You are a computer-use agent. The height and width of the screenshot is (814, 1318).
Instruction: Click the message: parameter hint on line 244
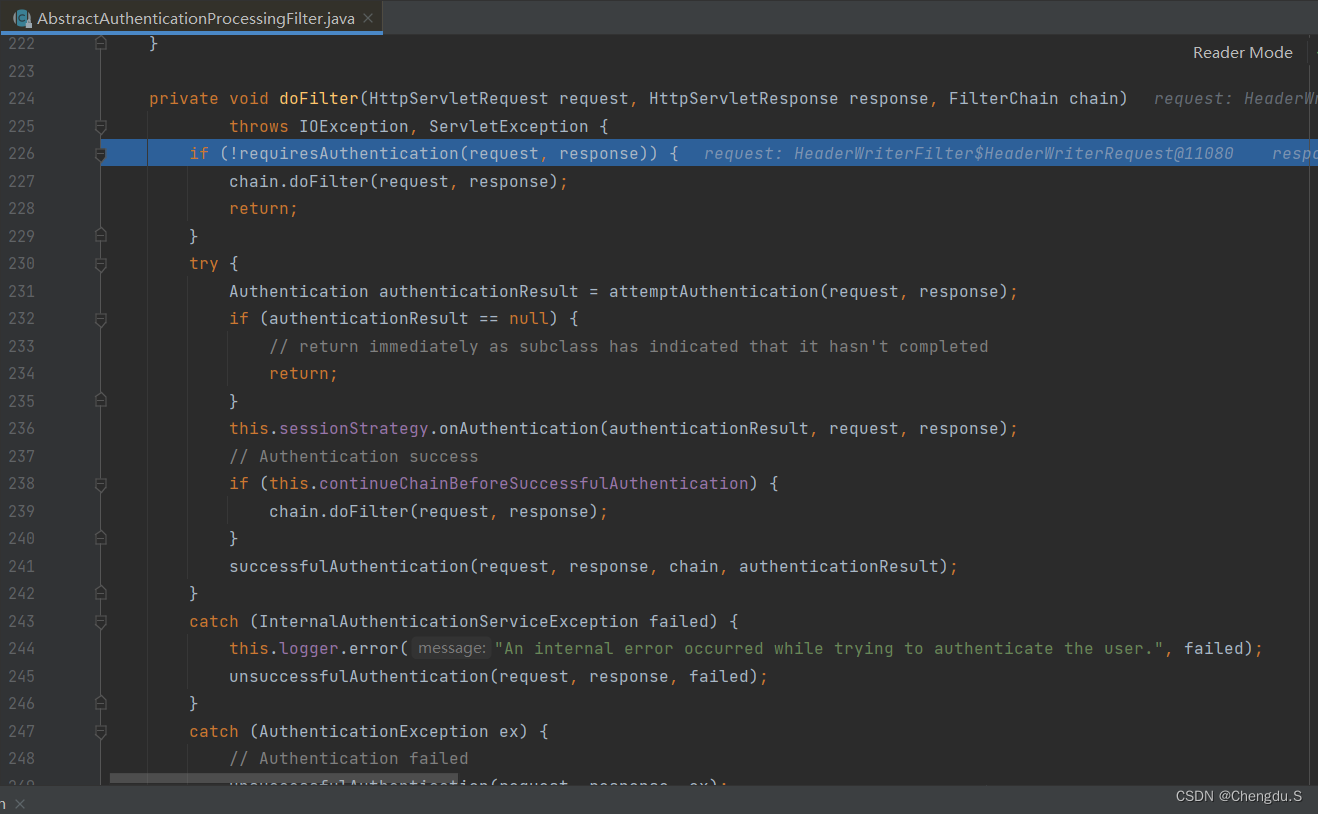coord(452,648)
